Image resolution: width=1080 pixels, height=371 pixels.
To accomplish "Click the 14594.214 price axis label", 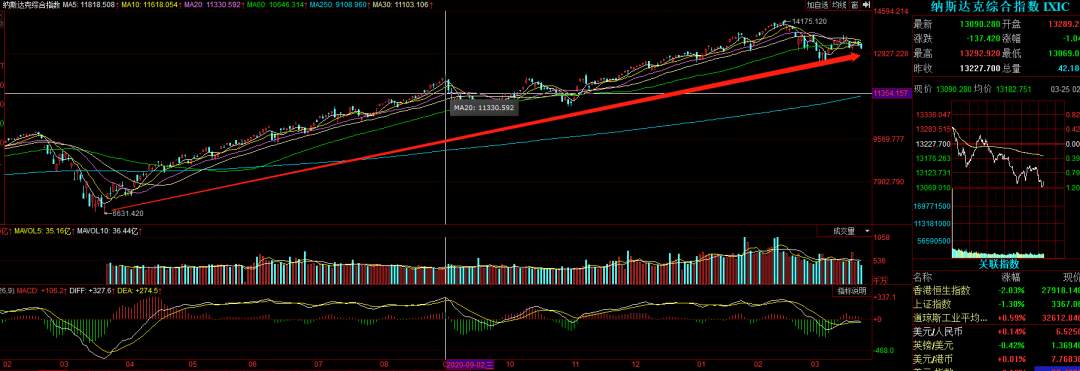I will (x=890, y=11).
